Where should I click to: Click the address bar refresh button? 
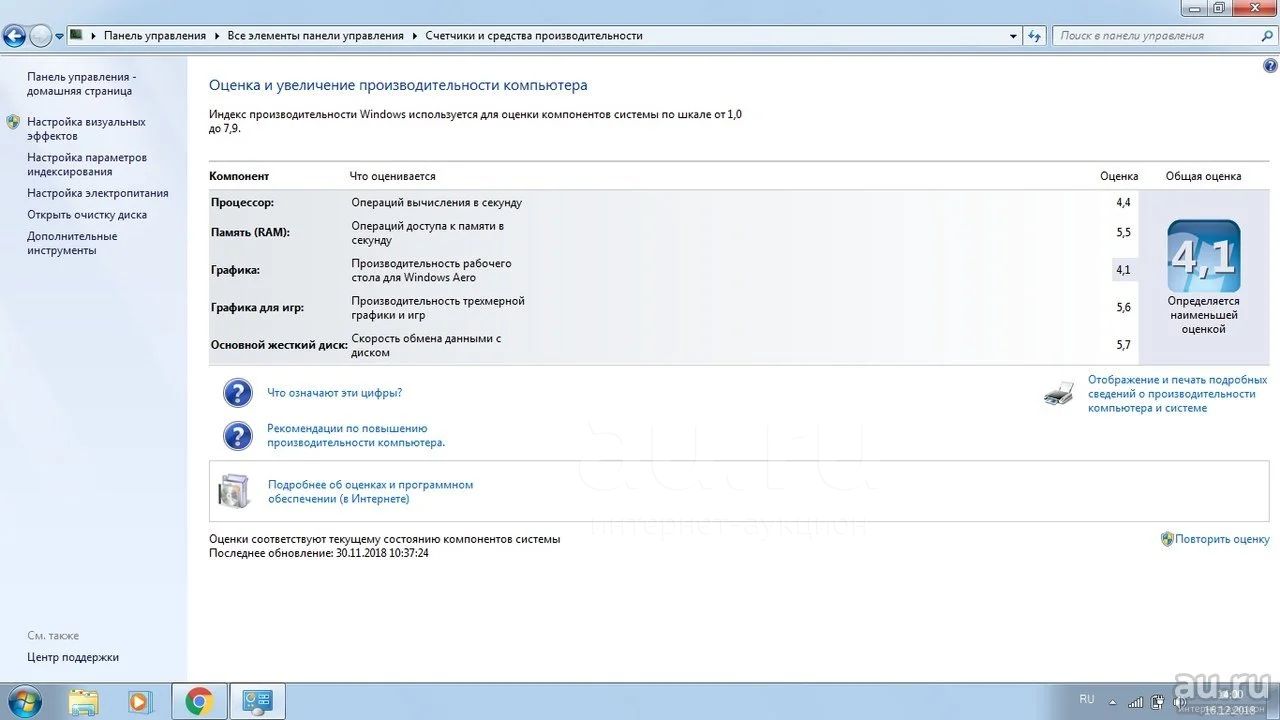pyautogui.click(x=1035, y=36)
